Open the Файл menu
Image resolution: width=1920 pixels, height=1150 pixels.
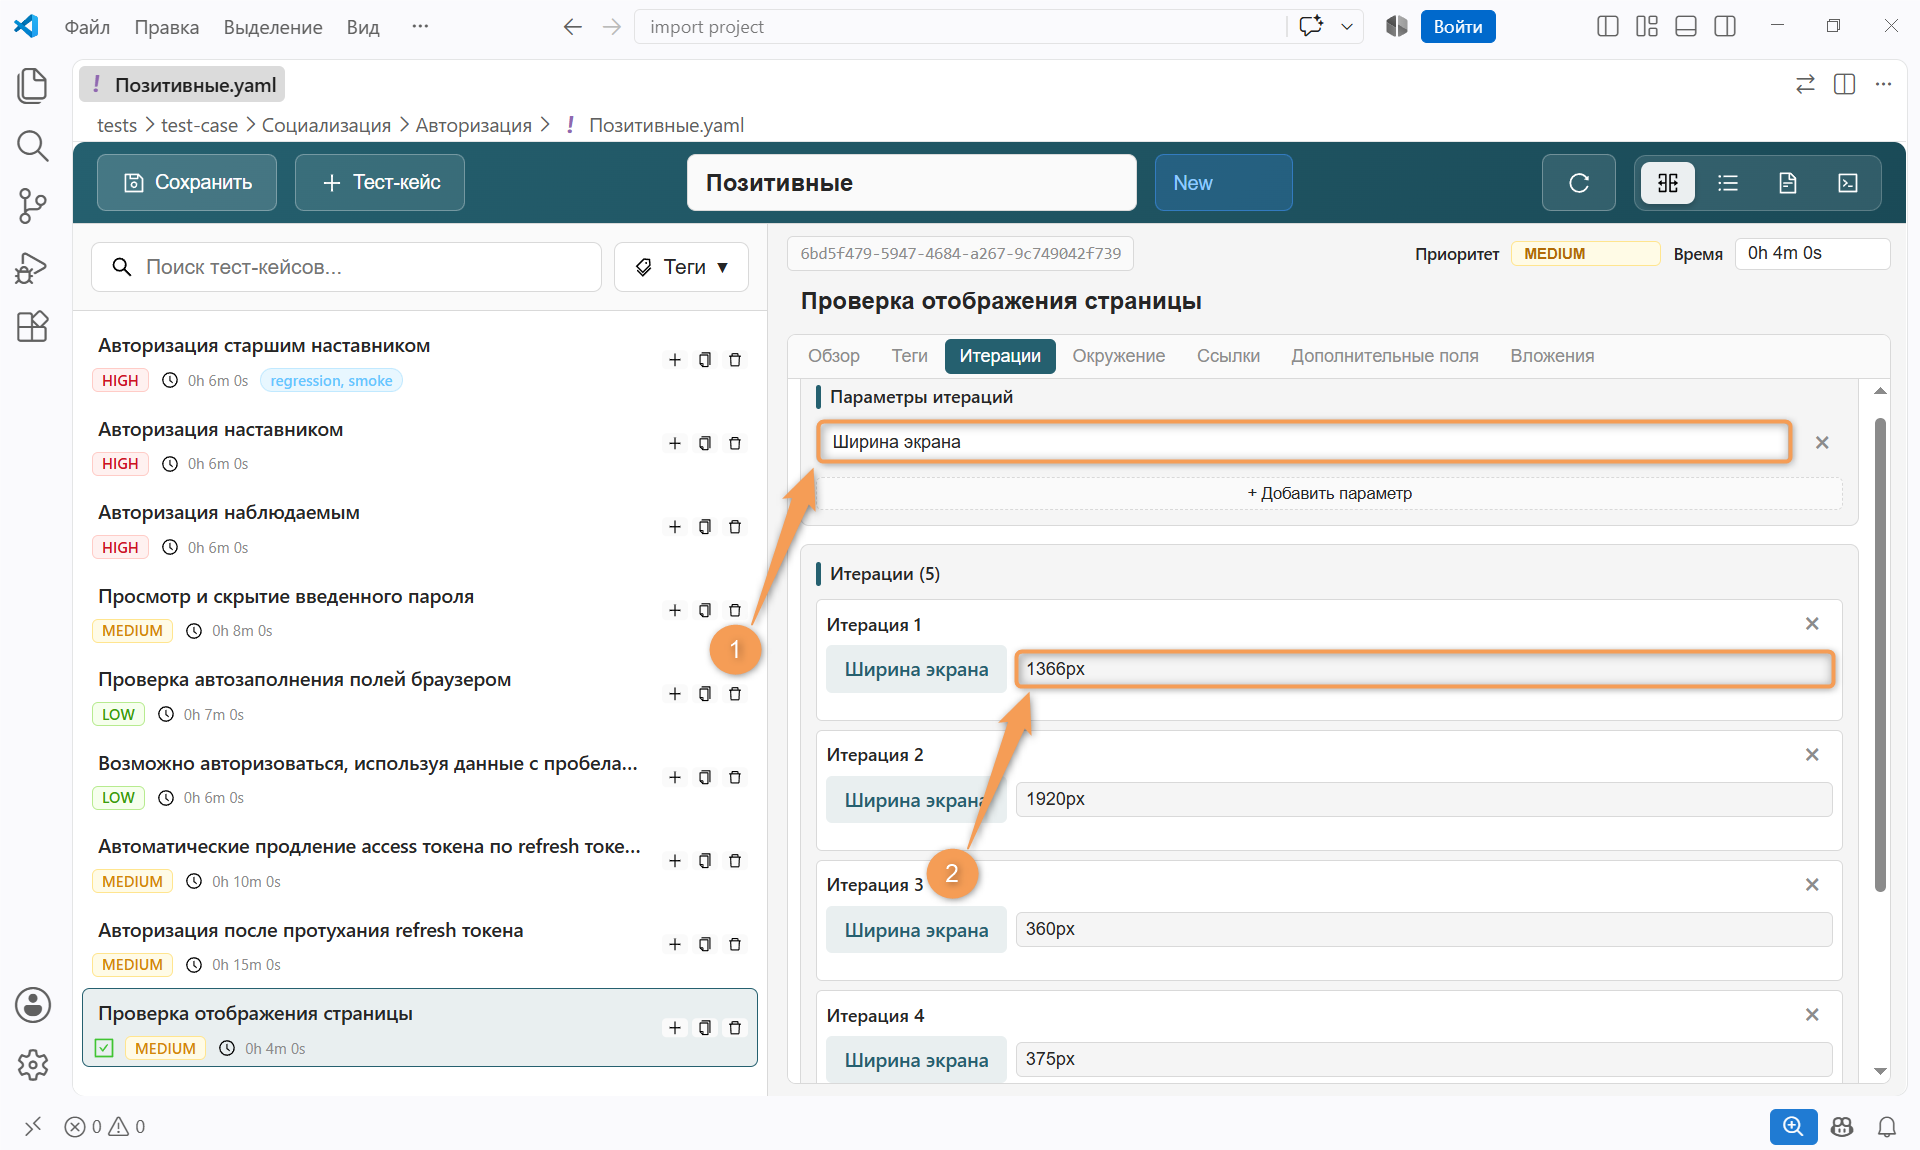(87, 27)
